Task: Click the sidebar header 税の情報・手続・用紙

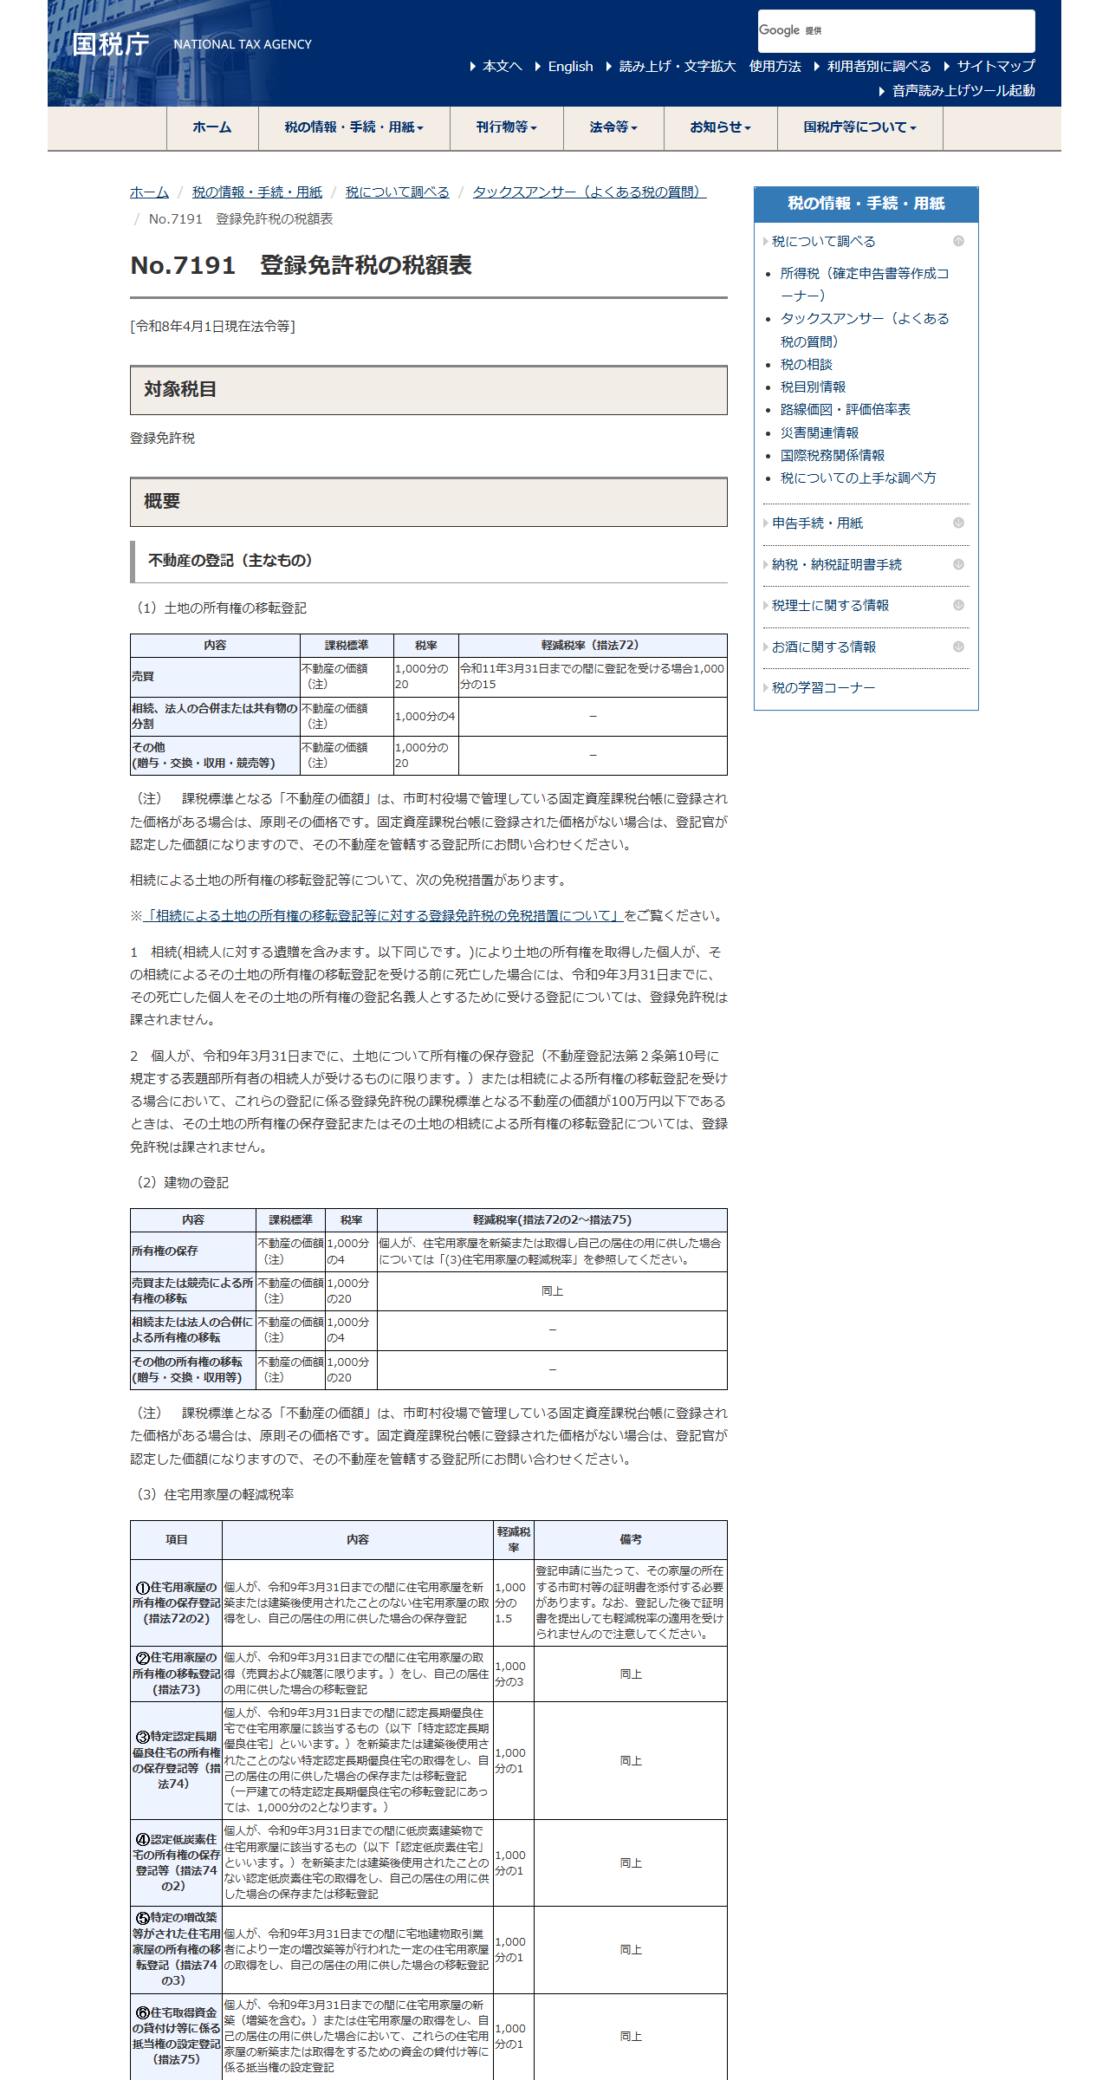Action: [x=866, y=203]
